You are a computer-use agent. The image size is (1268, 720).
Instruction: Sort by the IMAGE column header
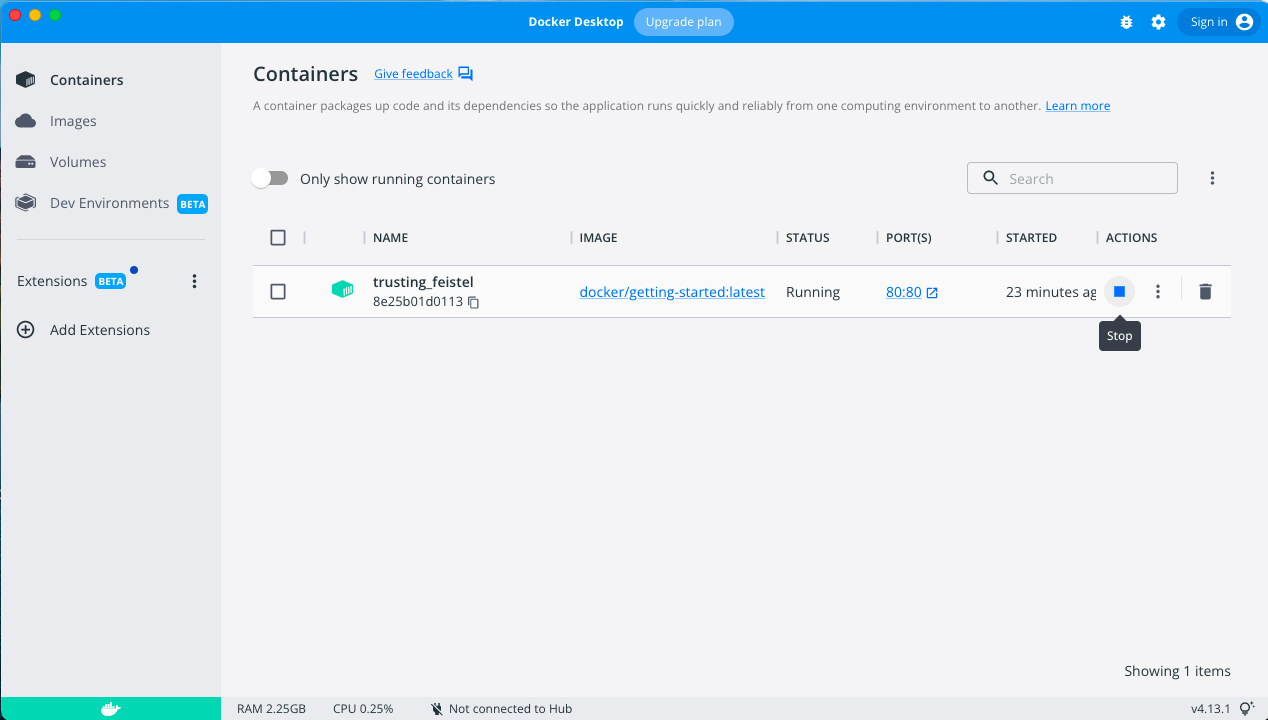599,238
